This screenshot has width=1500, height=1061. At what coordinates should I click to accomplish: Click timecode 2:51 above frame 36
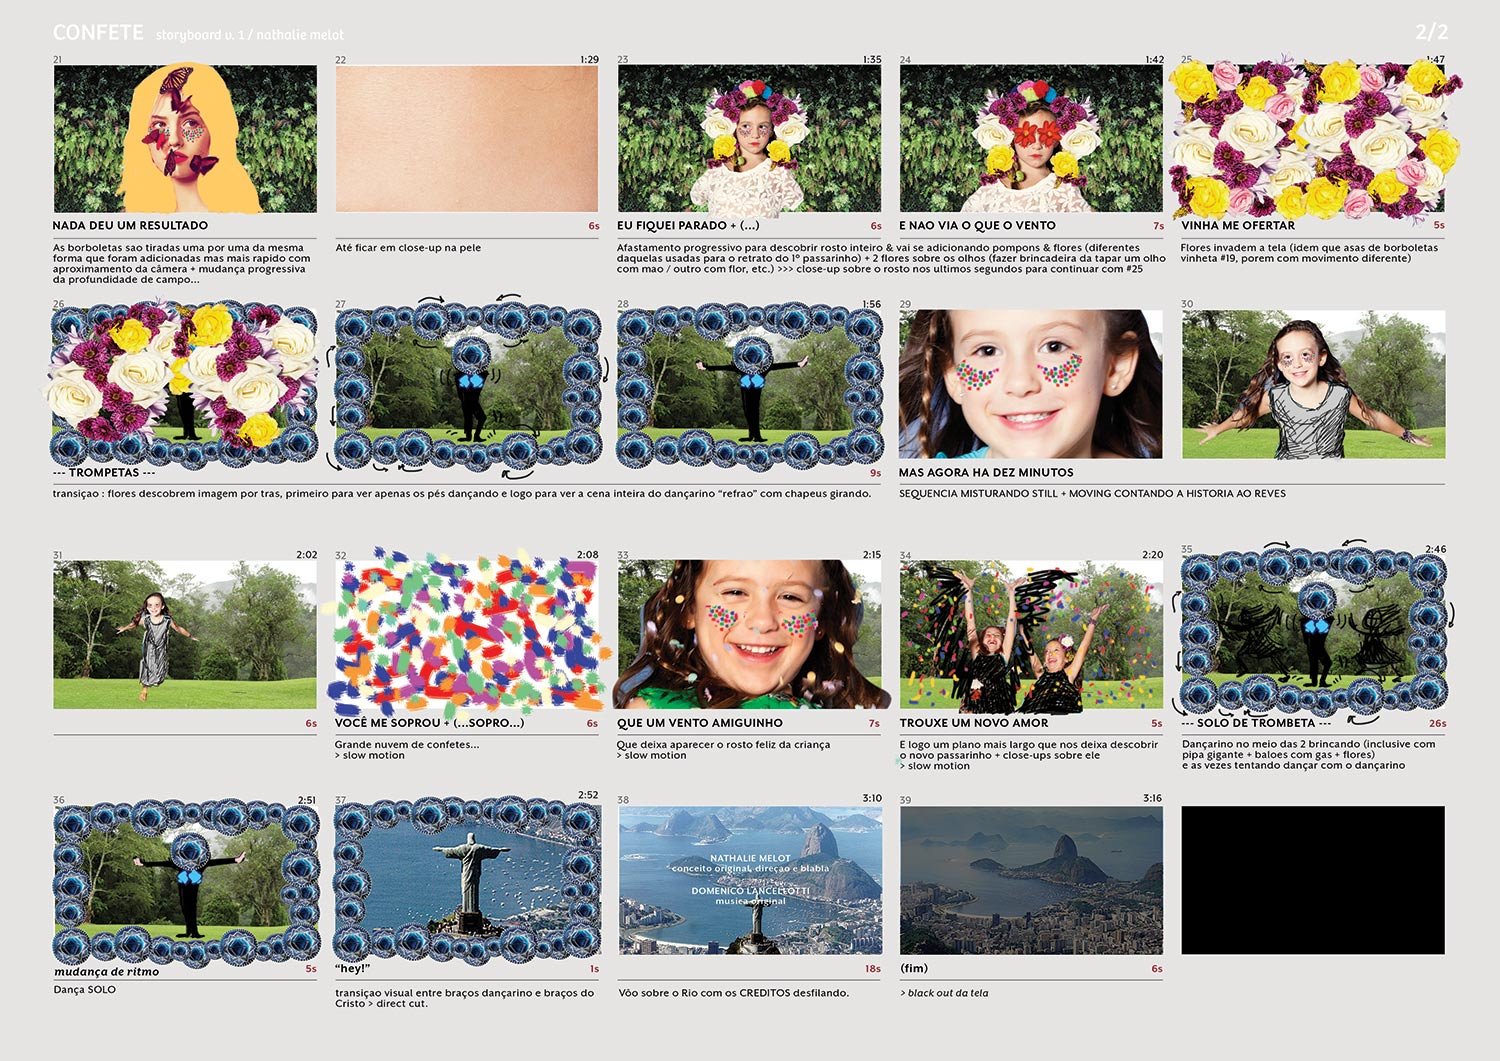[x=306, y=800]
